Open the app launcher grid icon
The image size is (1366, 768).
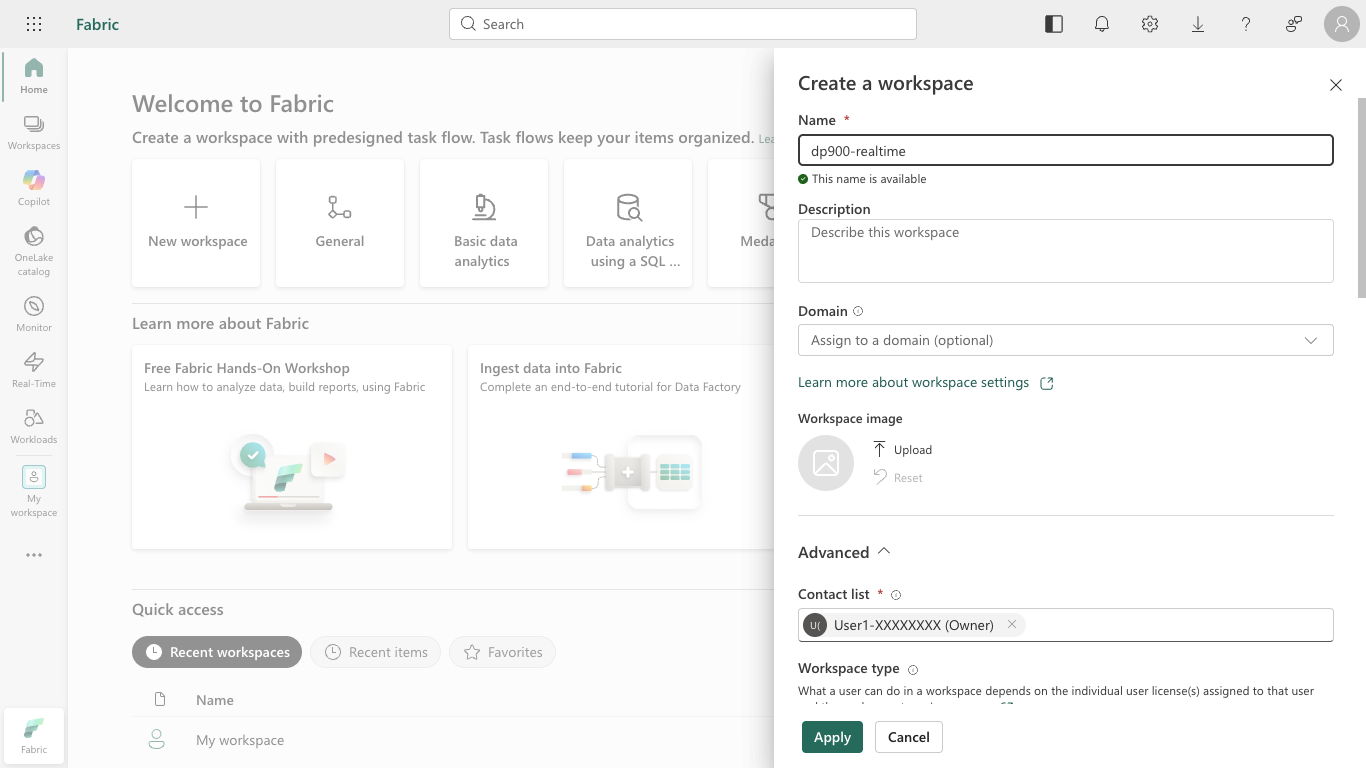[34, 24]
